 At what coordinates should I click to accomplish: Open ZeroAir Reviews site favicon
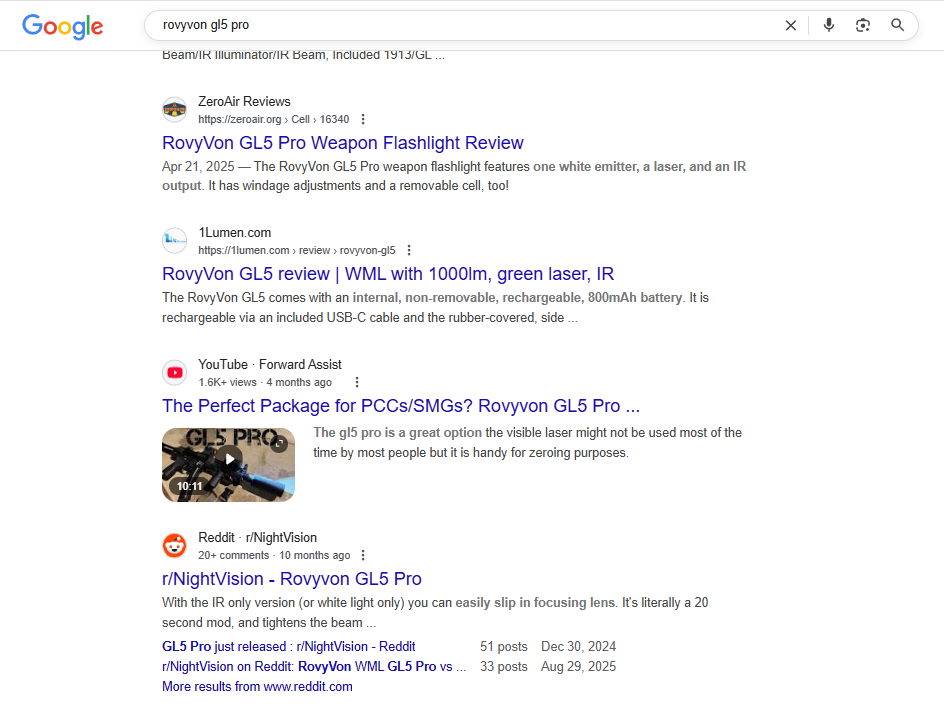pyautogui.click(x=175, y=110)
